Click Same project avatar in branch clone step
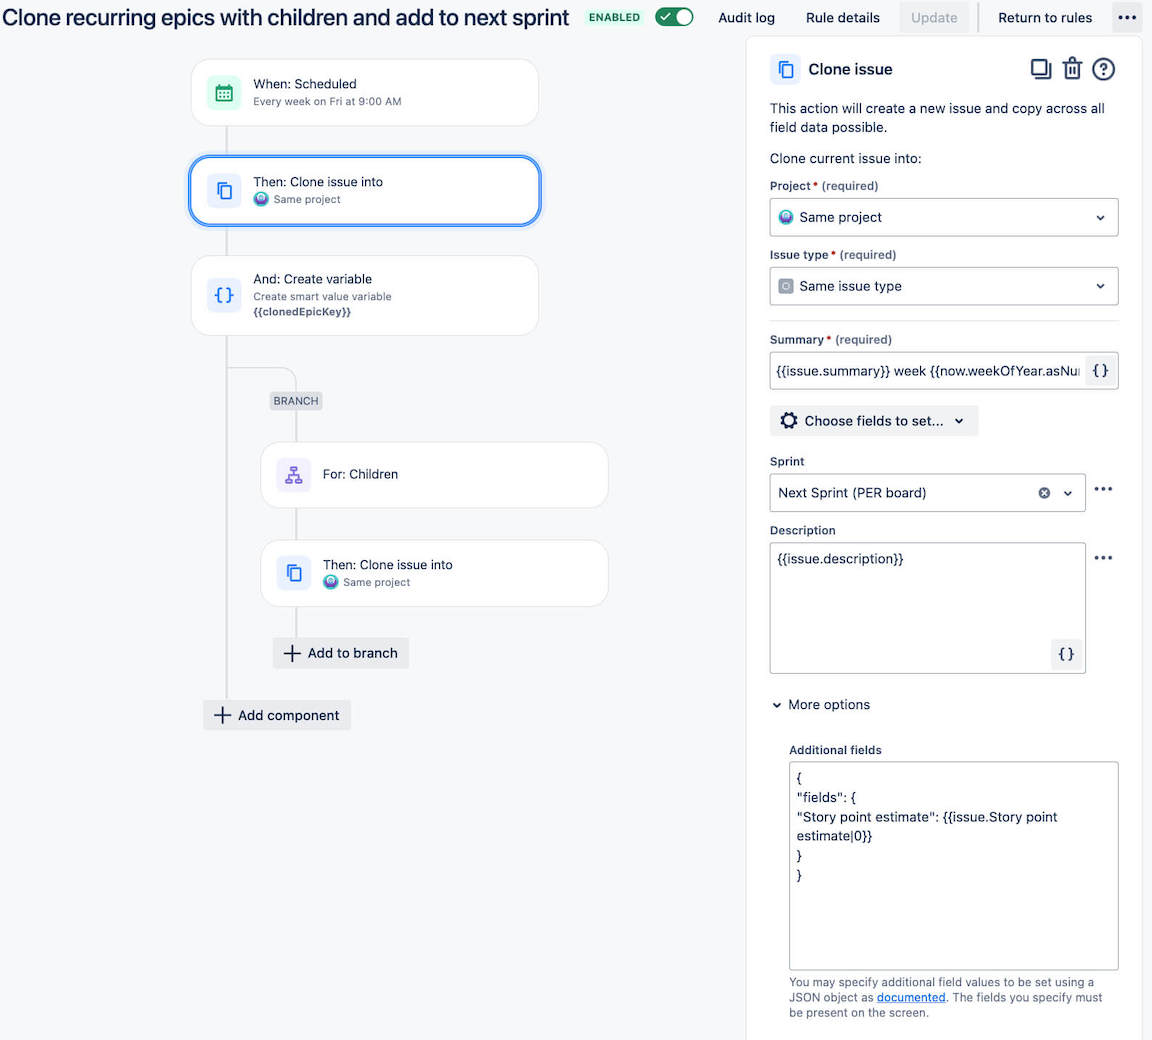 point(331,582)
